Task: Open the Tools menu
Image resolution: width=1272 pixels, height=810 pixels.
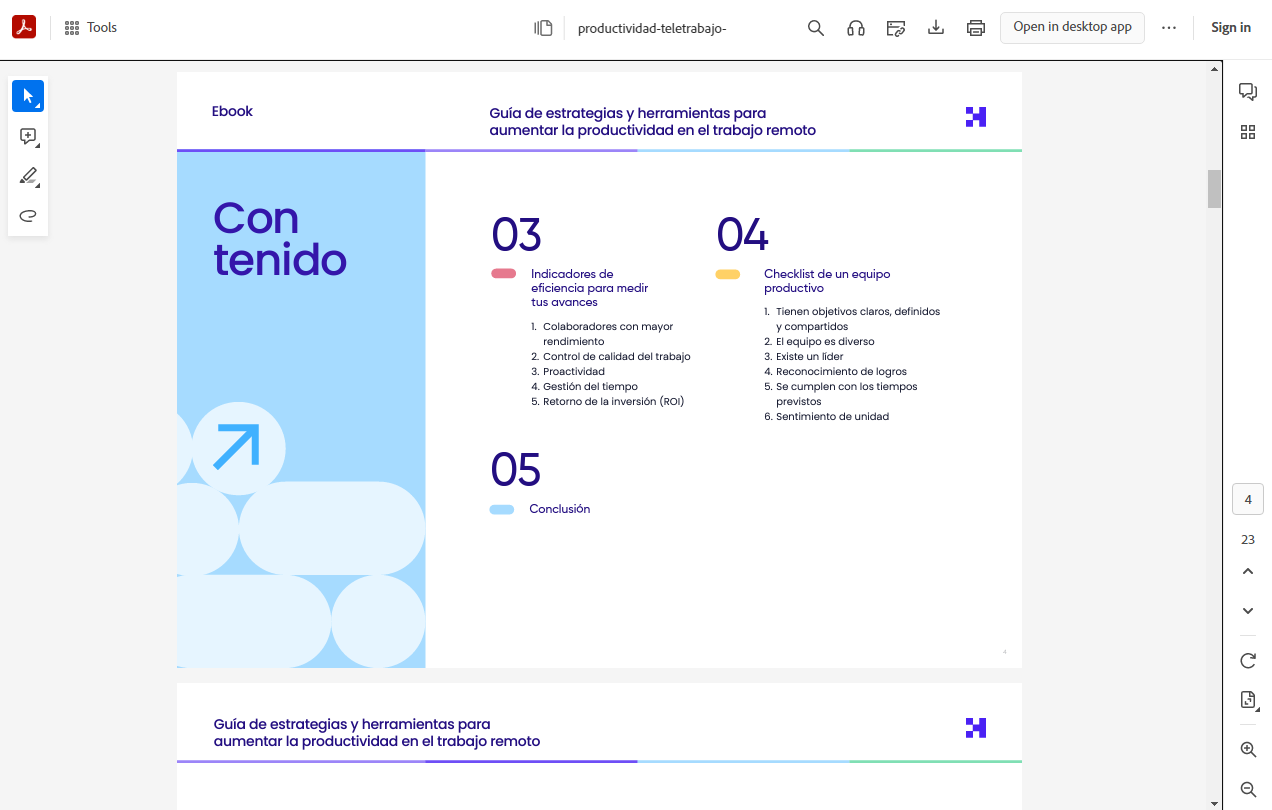Action: click(x=89, y=27)
